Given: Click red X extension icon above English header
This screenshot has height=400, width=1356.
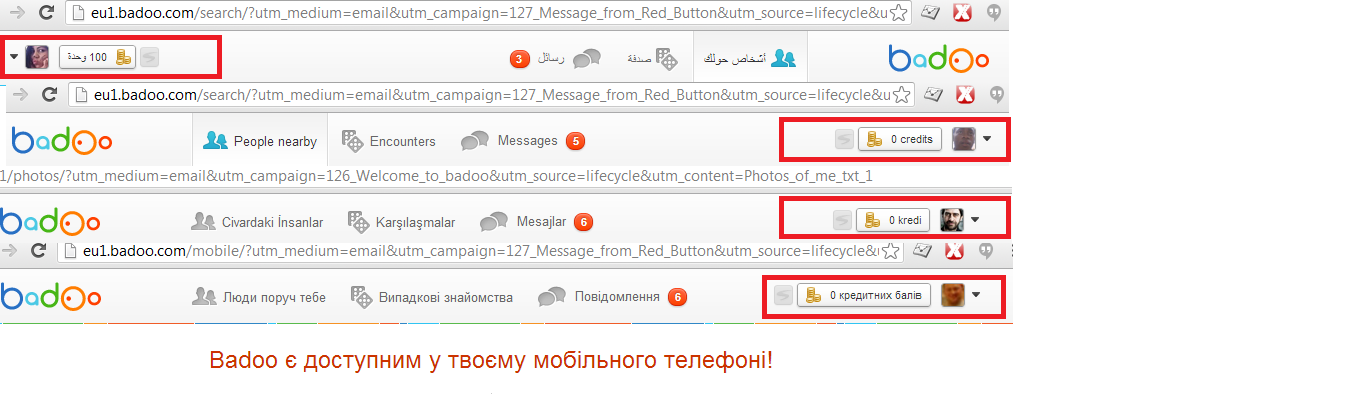Looking at the screenshot, I should click(x=965, y=95).
